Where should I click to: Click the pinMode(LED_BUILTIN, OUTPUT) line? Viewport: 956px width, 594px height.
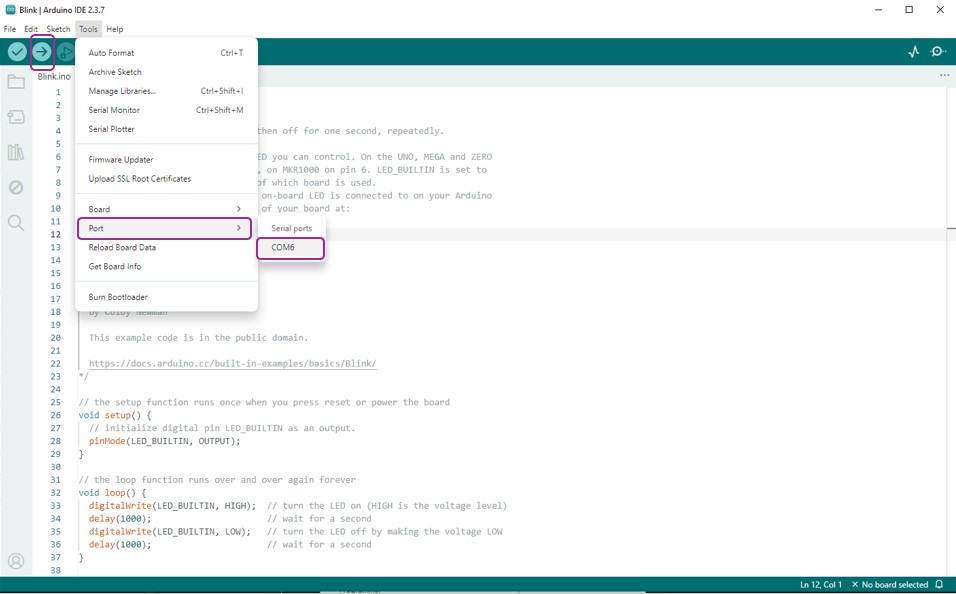pyautogui.click(x=165, y=441)
